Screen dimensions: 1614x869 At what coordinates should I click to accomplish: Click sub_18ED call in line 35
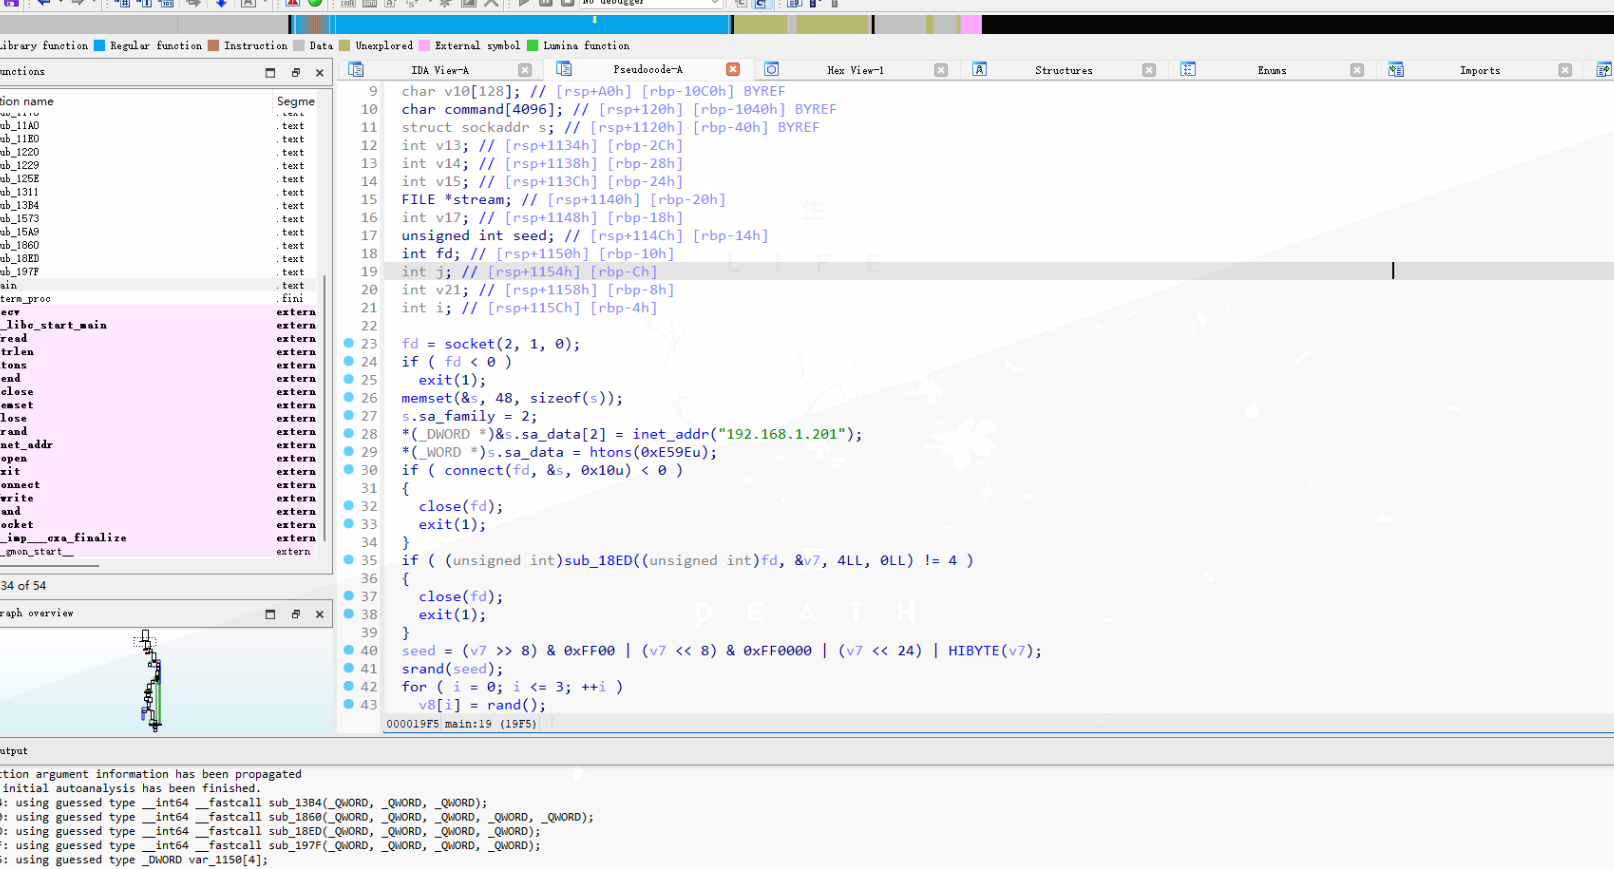597,561
